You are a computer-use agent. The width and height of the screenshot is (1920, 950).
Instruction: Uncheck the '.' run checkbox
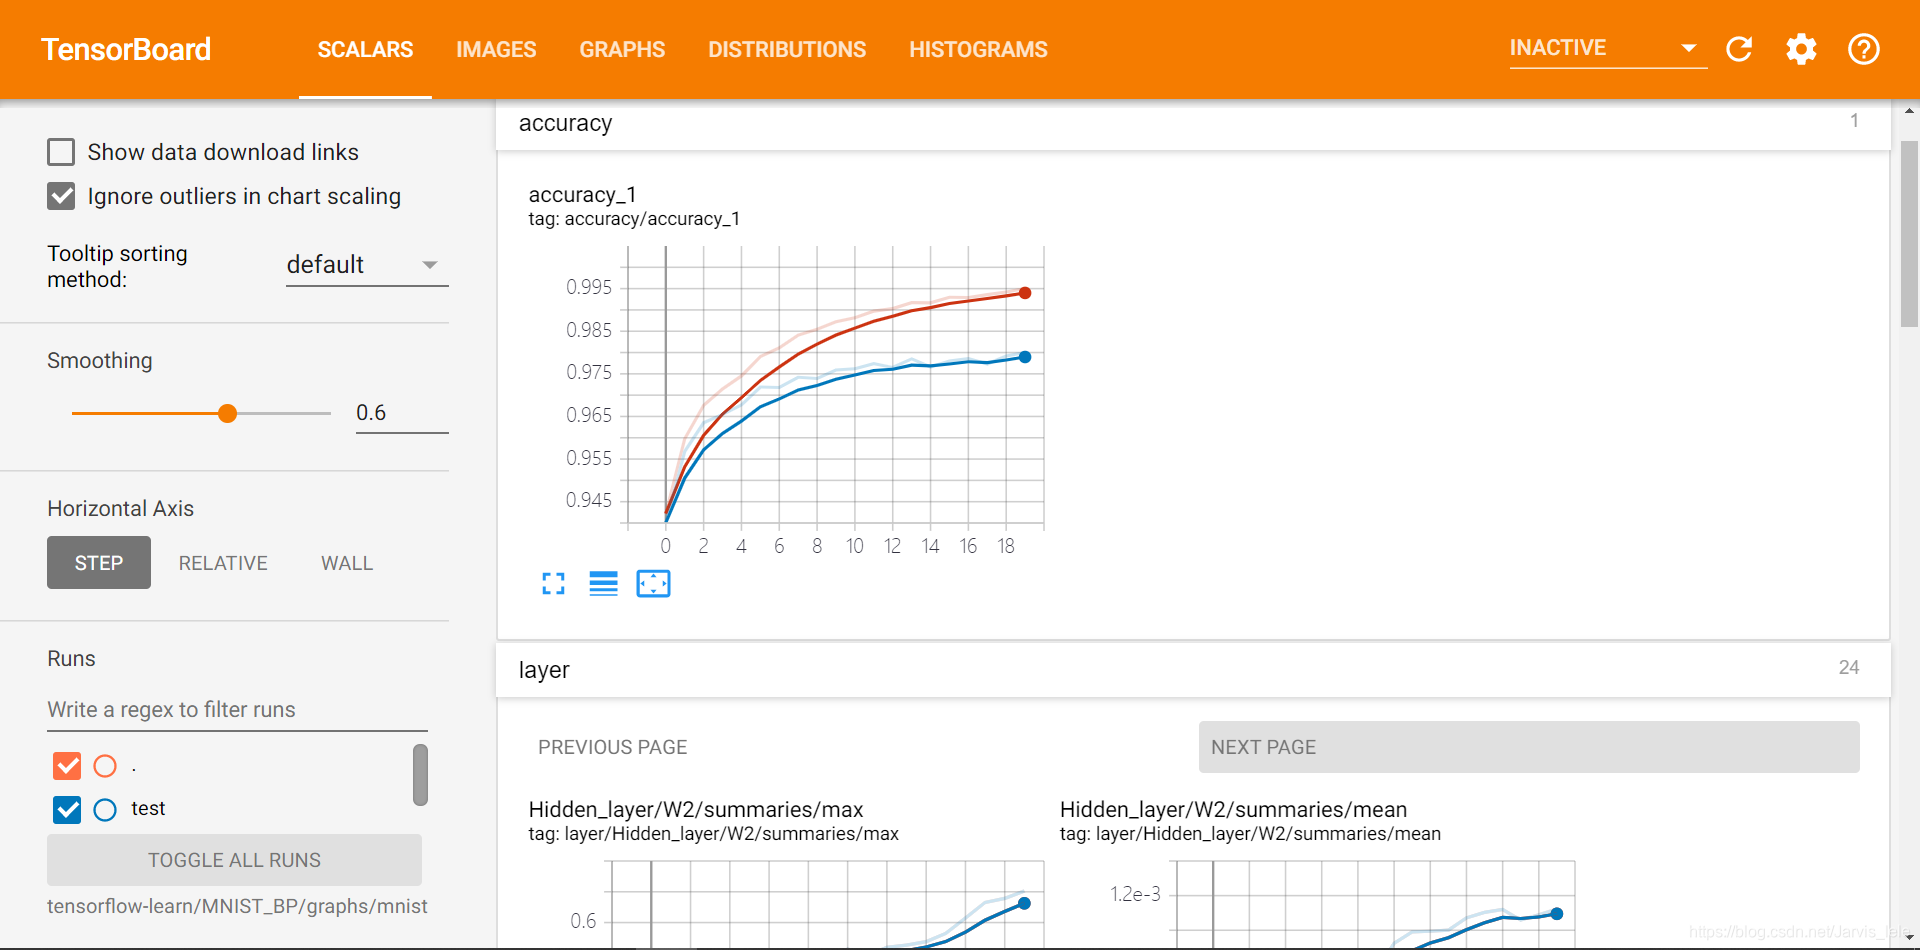[x=67, y=766]
